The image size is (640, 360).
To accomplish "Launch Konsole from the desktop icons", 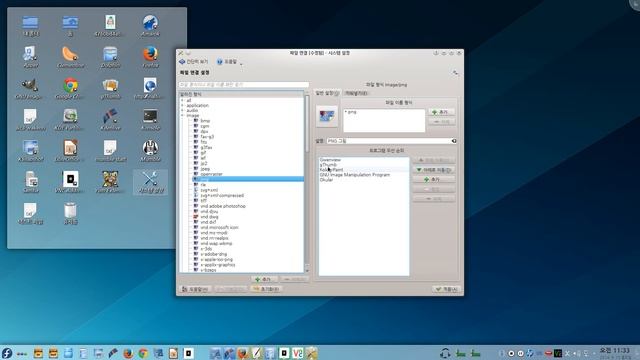I will point(150,120).
